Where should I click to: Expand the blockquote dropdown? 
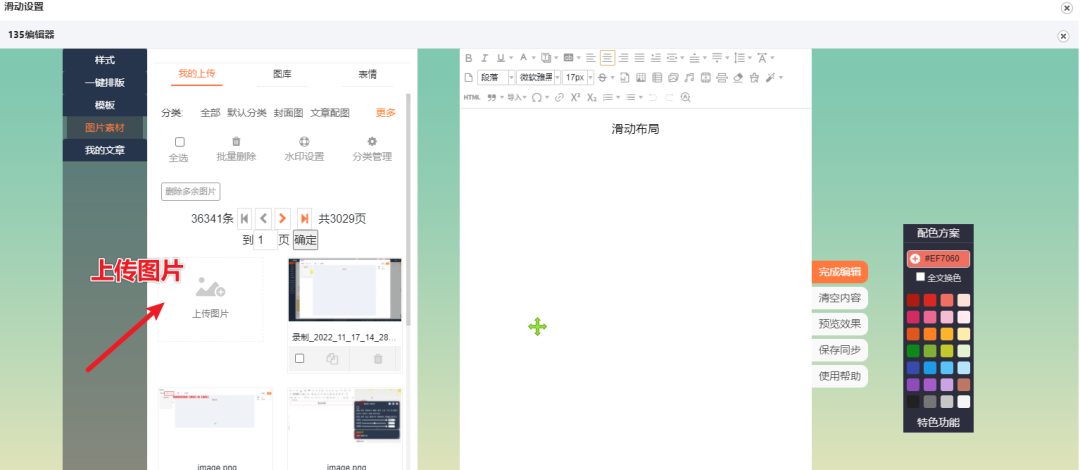click(x=501, y=97)
